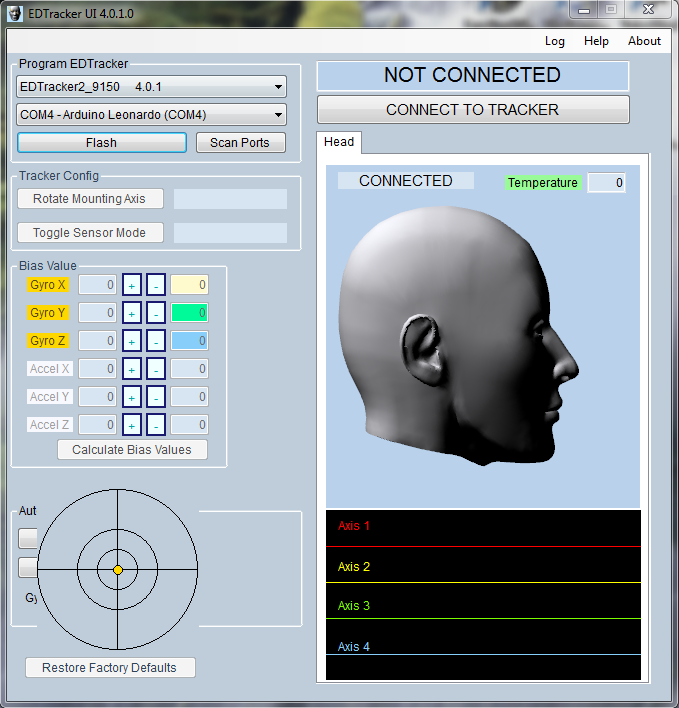679x708 pixels.
Task: Click the EDTracker head icon in title bar
Action: pos(14,14)
